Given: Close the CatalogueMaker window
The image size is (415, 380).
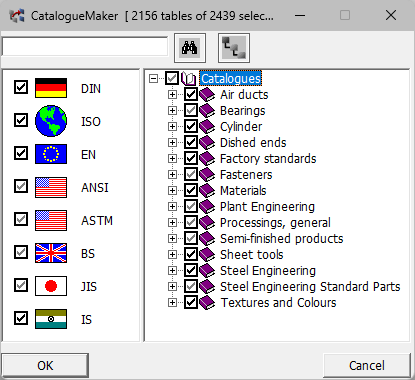Looking at the screenshot, I should [x=391, y=15].
